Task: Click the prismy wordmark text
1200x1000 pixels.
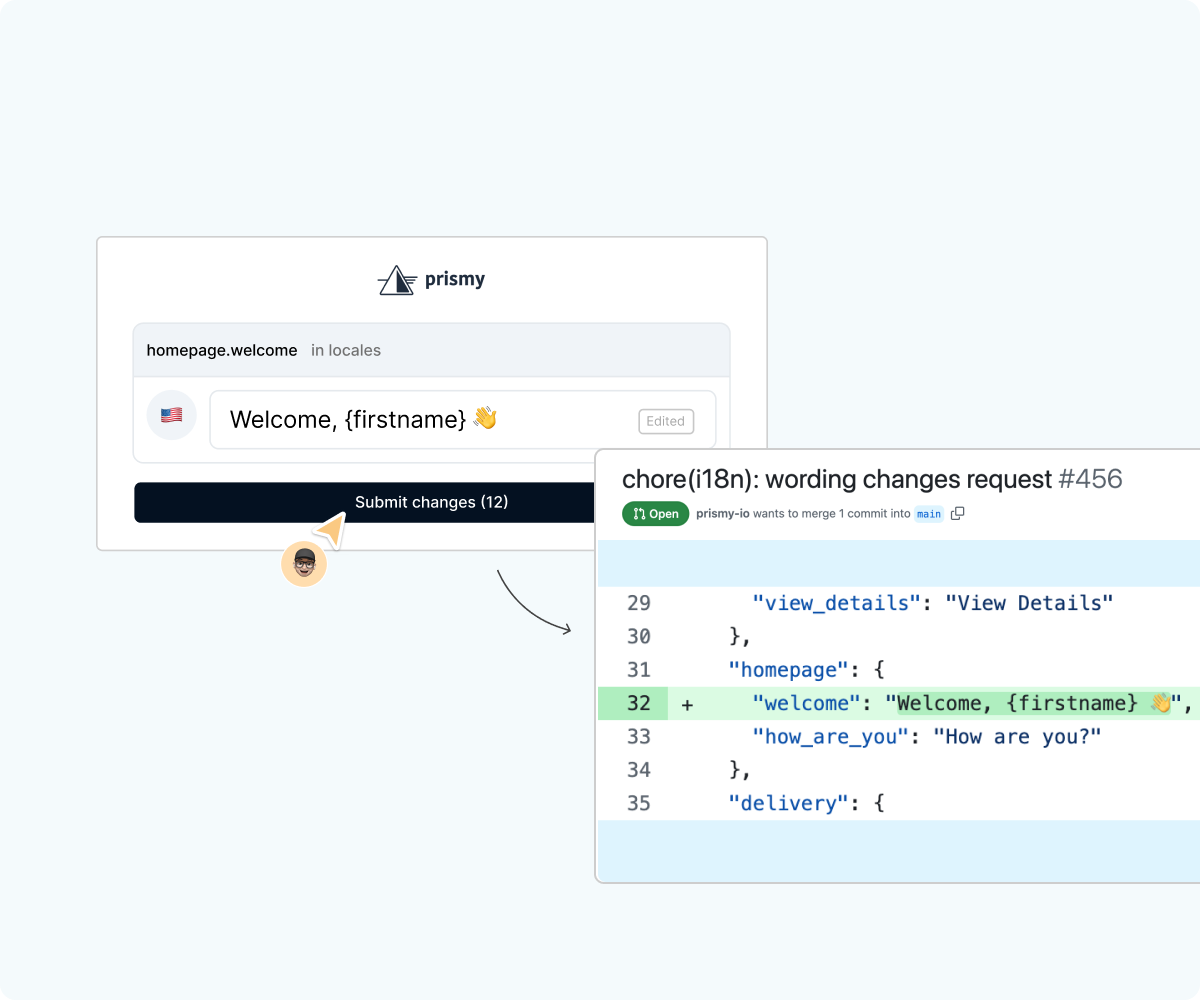Action: 453,280
